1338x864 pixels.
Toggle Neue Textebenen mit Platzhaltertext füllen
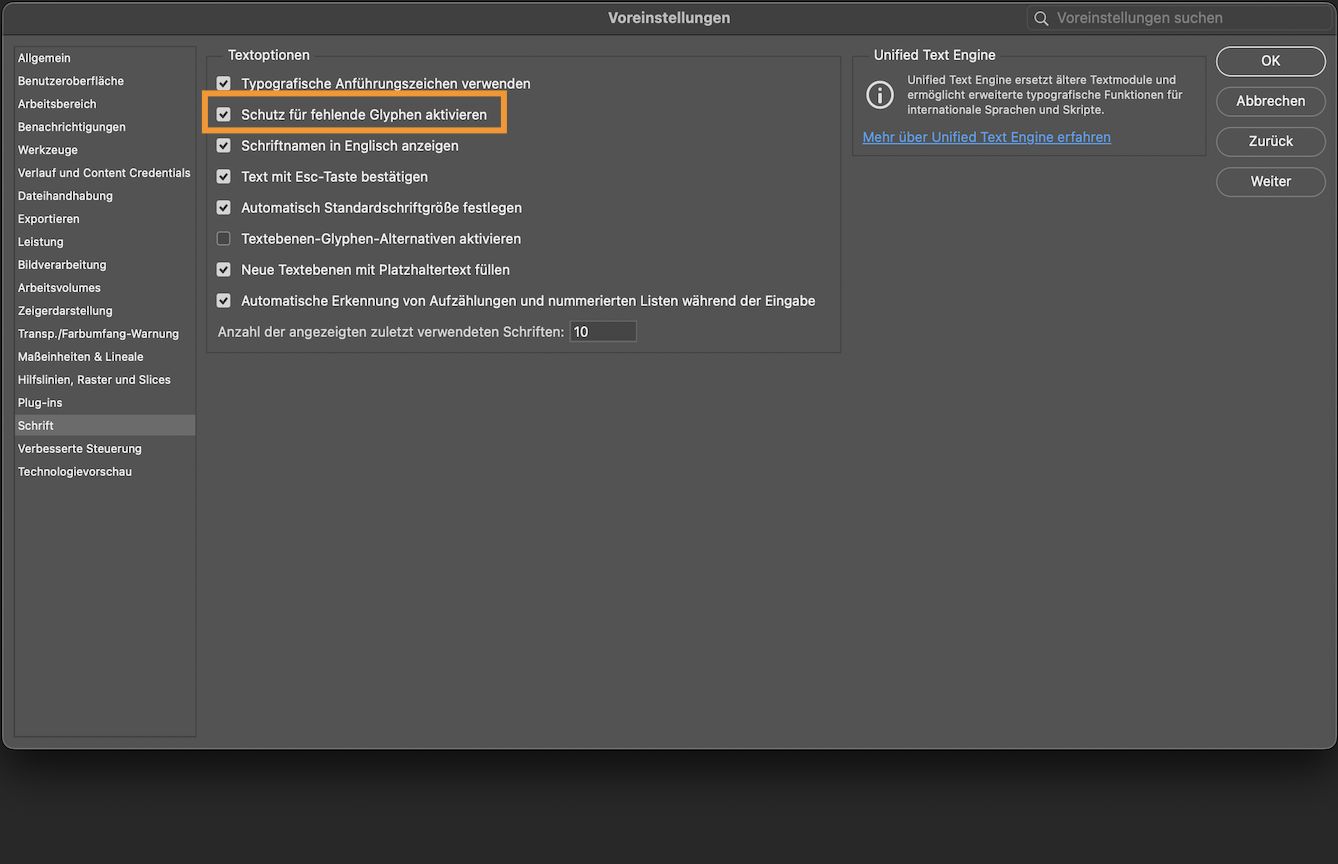pyautogui.click(x=224, y=270)
